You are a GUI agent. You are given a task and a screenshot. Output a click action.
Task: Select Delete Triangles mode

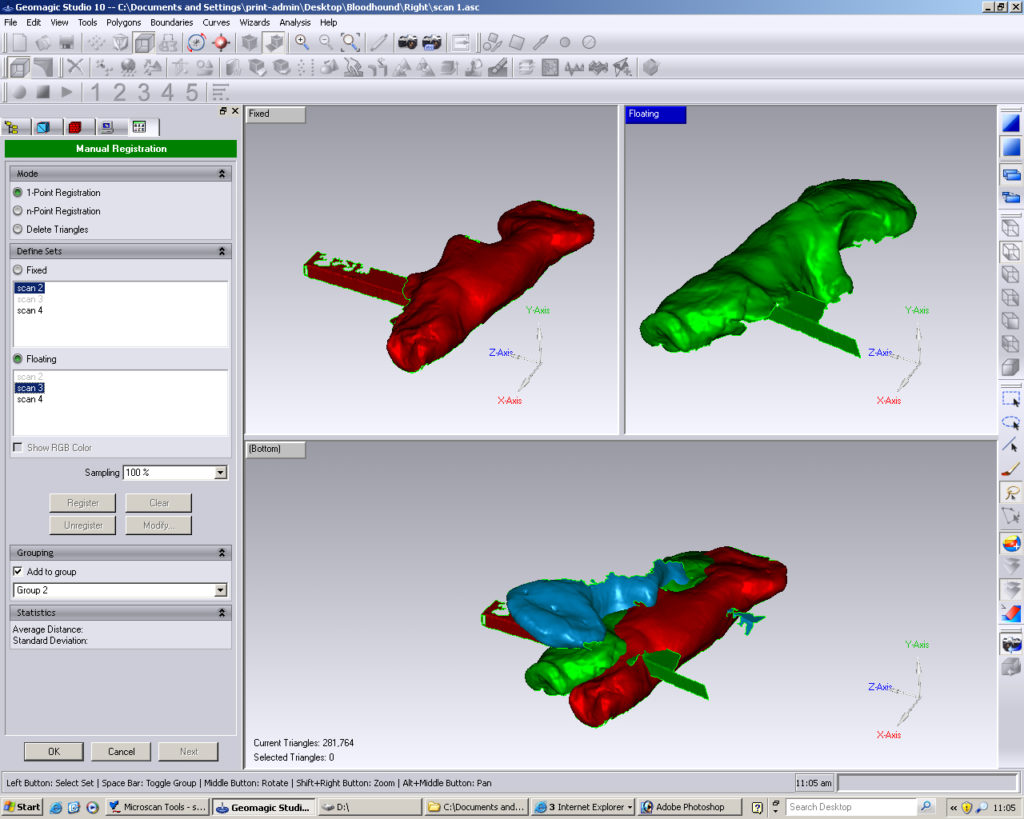click(18, 229)
